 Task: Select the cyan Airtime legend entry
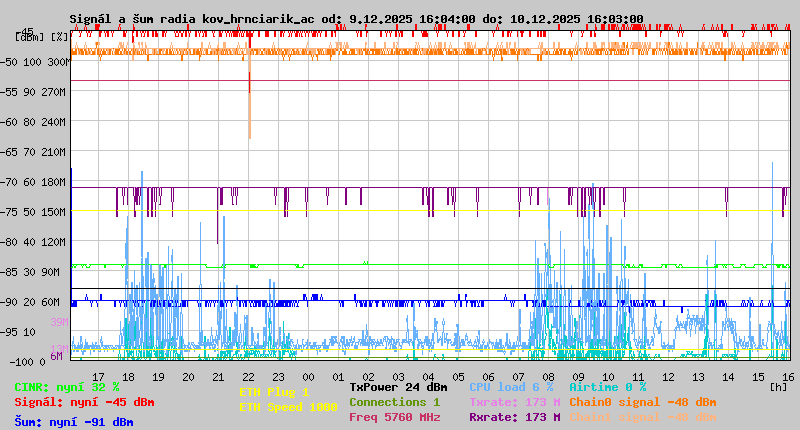(x=607, y=386)
